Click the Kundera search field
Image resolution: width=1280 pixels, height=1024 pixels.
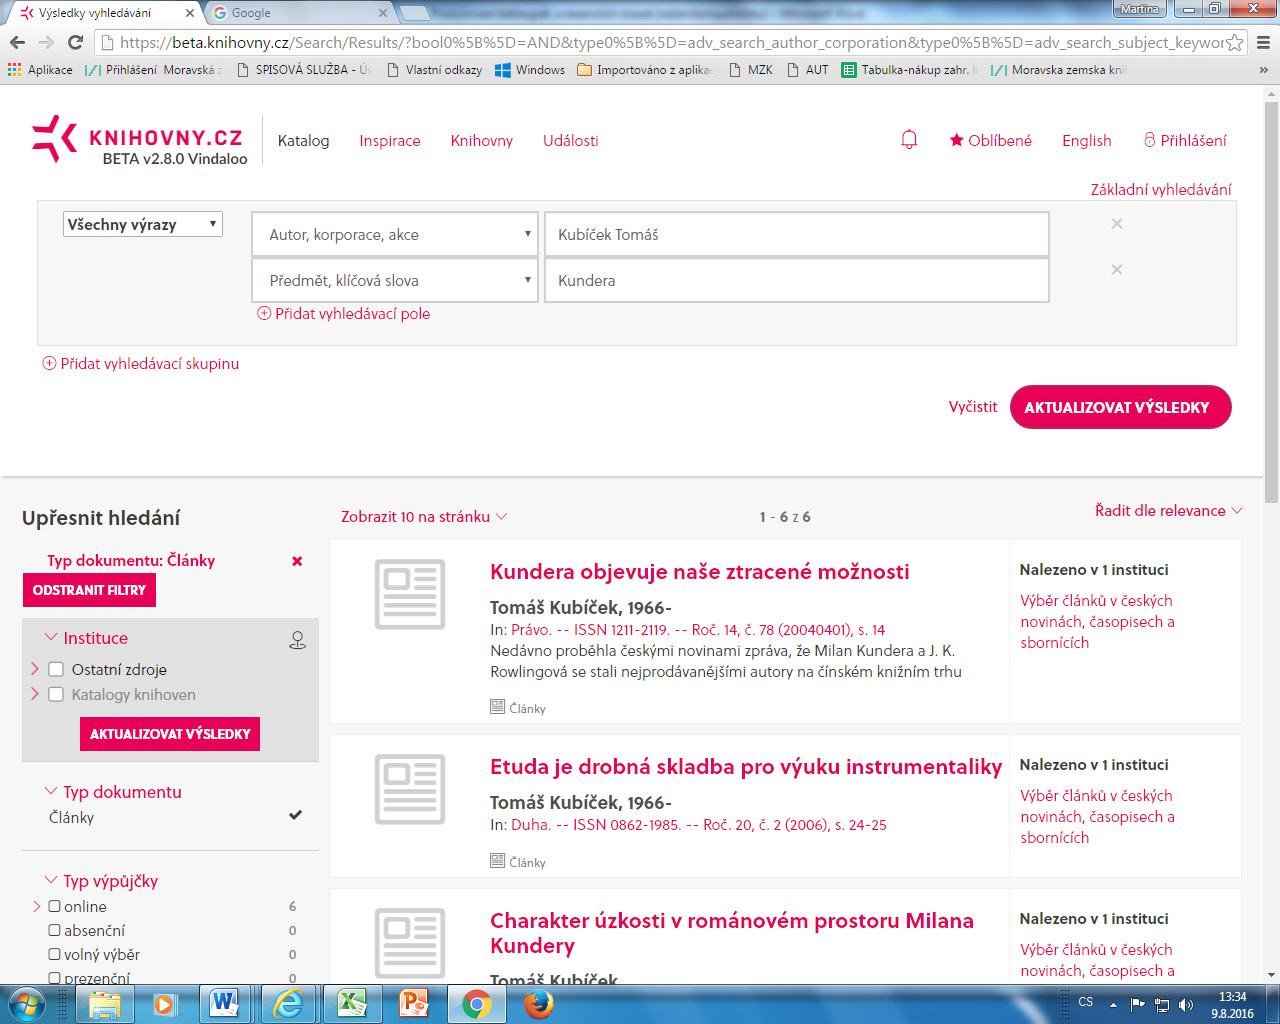797,280
